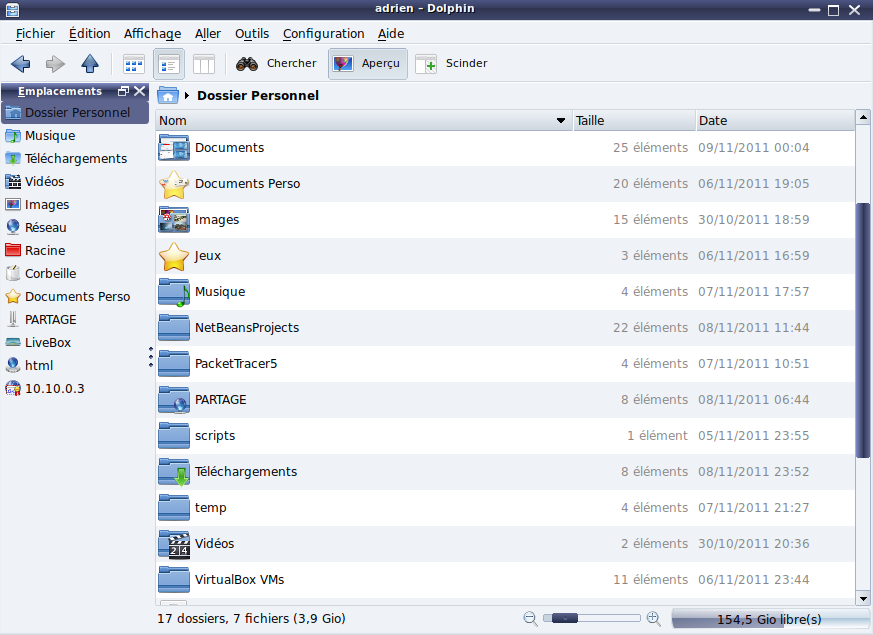Open the Fichier menu
Screen dimensions: 873x635
[35, 34]
